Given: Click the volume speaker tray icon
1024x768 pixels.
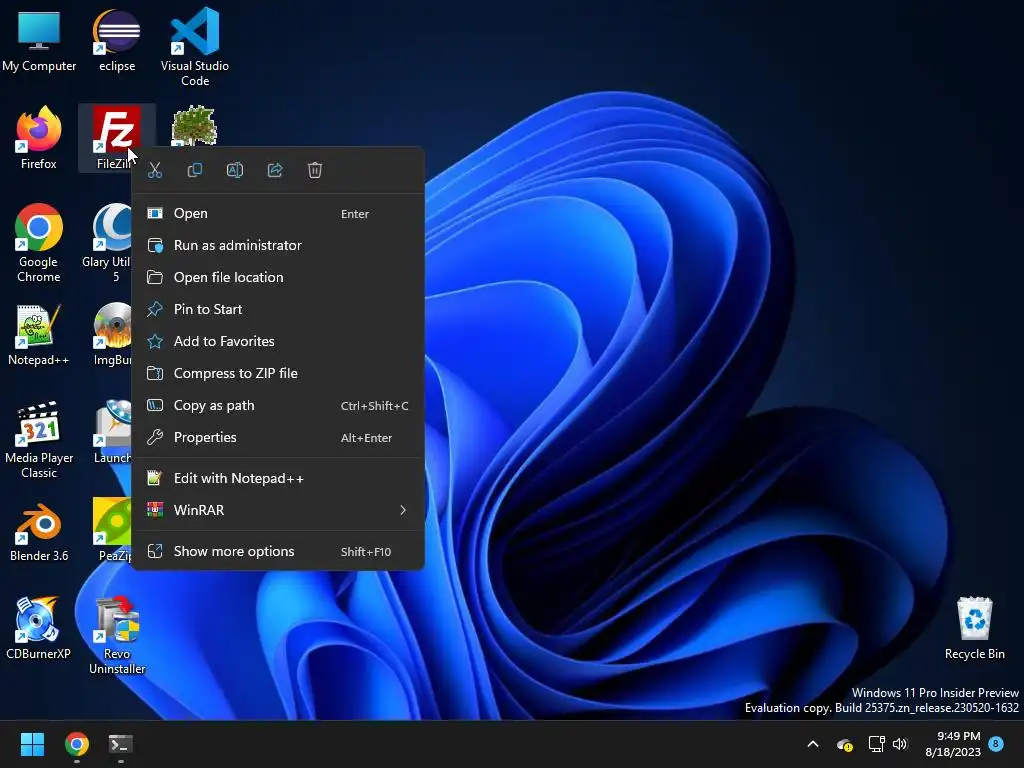Looking at the screenshot, I should point(900,744).
